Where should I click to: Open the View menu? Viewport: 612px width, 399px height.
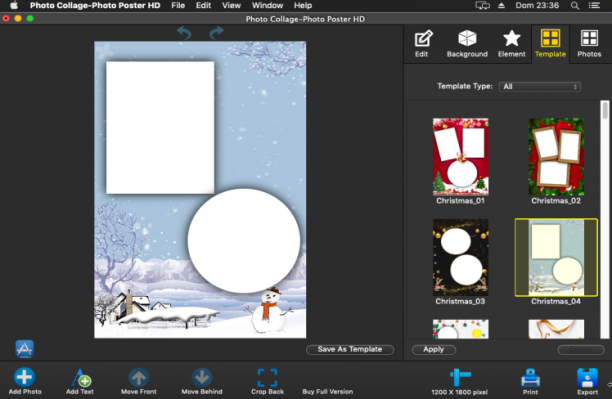tap(231, 5)
